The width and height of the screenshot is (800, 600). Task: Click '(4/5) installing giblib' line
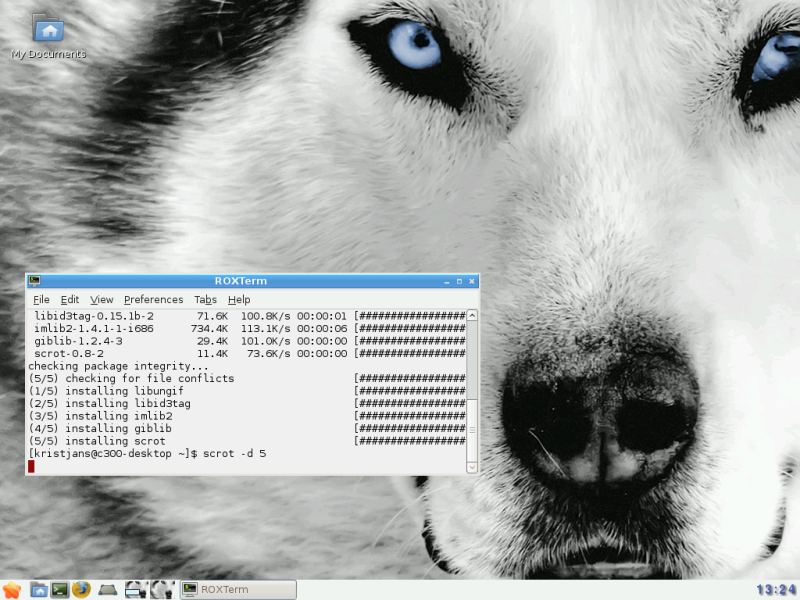pos(100,429)
